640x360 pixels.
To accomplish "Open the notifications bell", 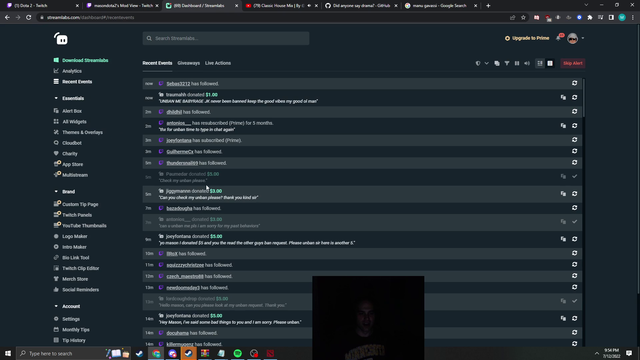I will [558, 38].
